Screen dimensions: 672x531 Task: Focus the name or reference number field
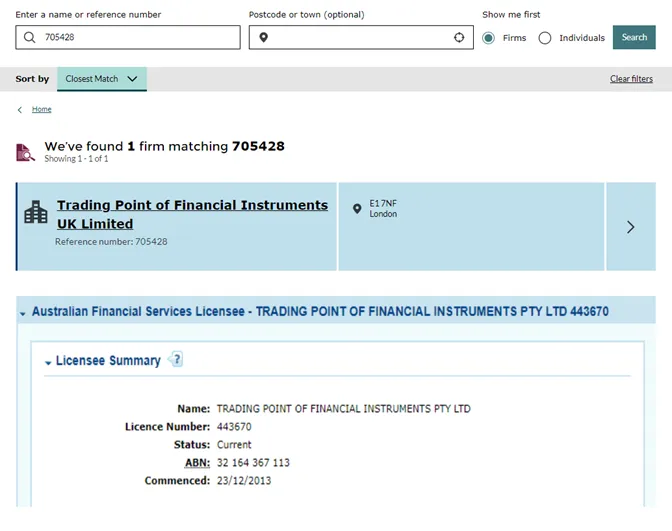128,37
